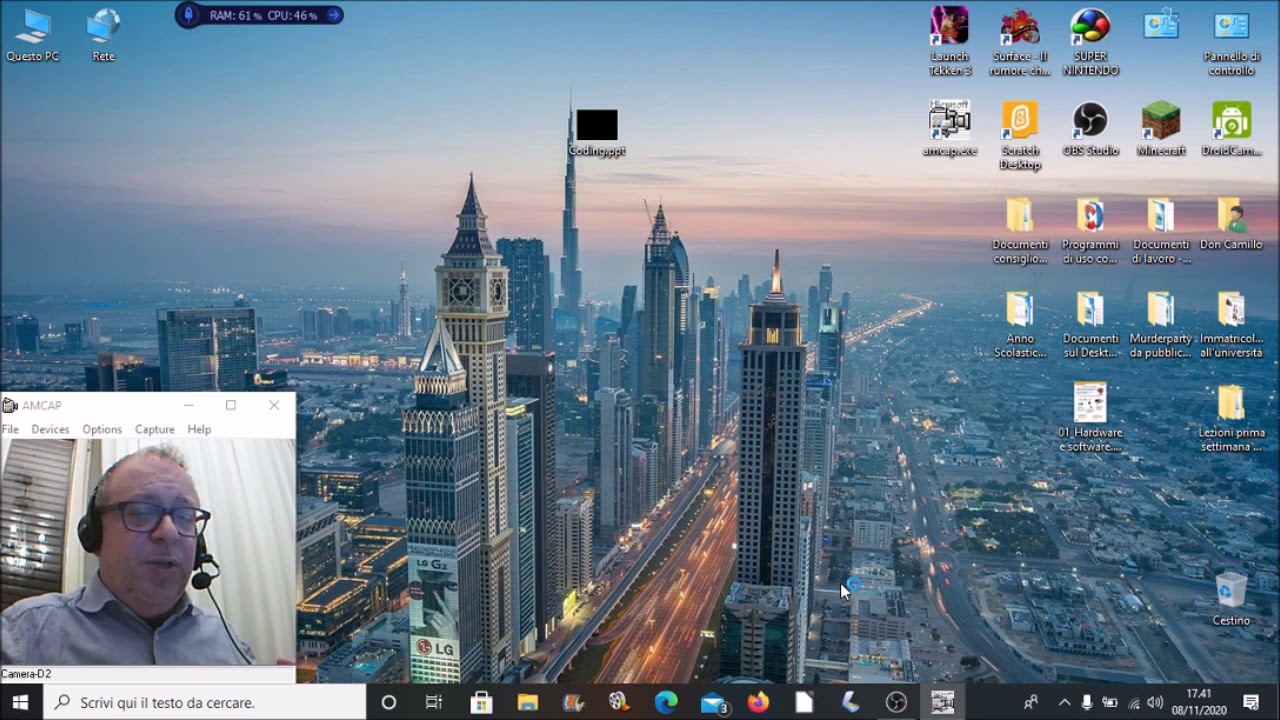
Task: Click the 17.41 clock and date
Action: point(1199,702)
